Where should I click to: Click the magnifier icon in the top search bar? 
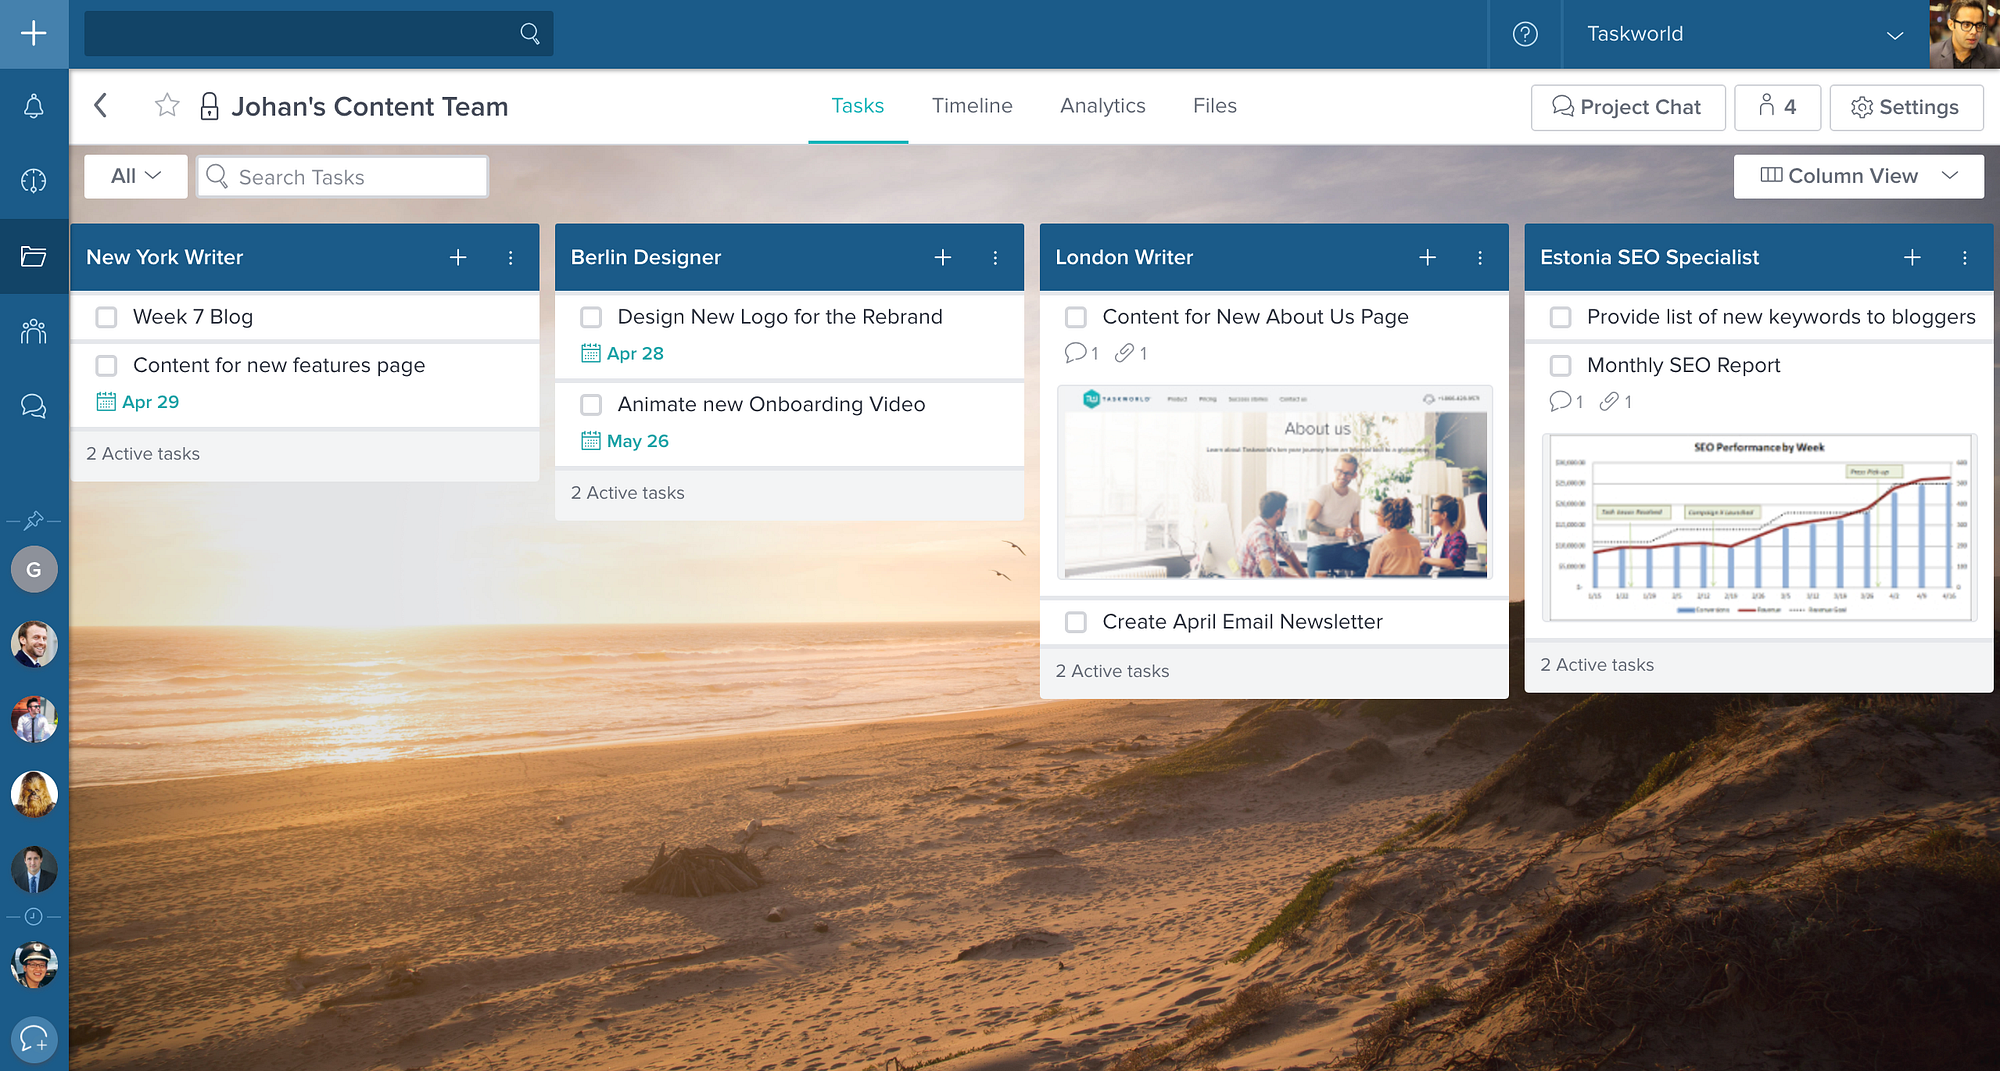click(530, 34)
